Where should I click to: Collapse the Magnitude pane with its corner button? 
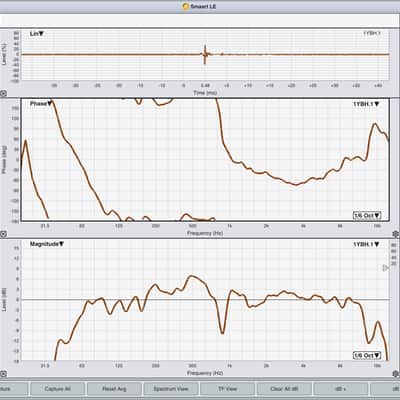click(x=3, y=374)
